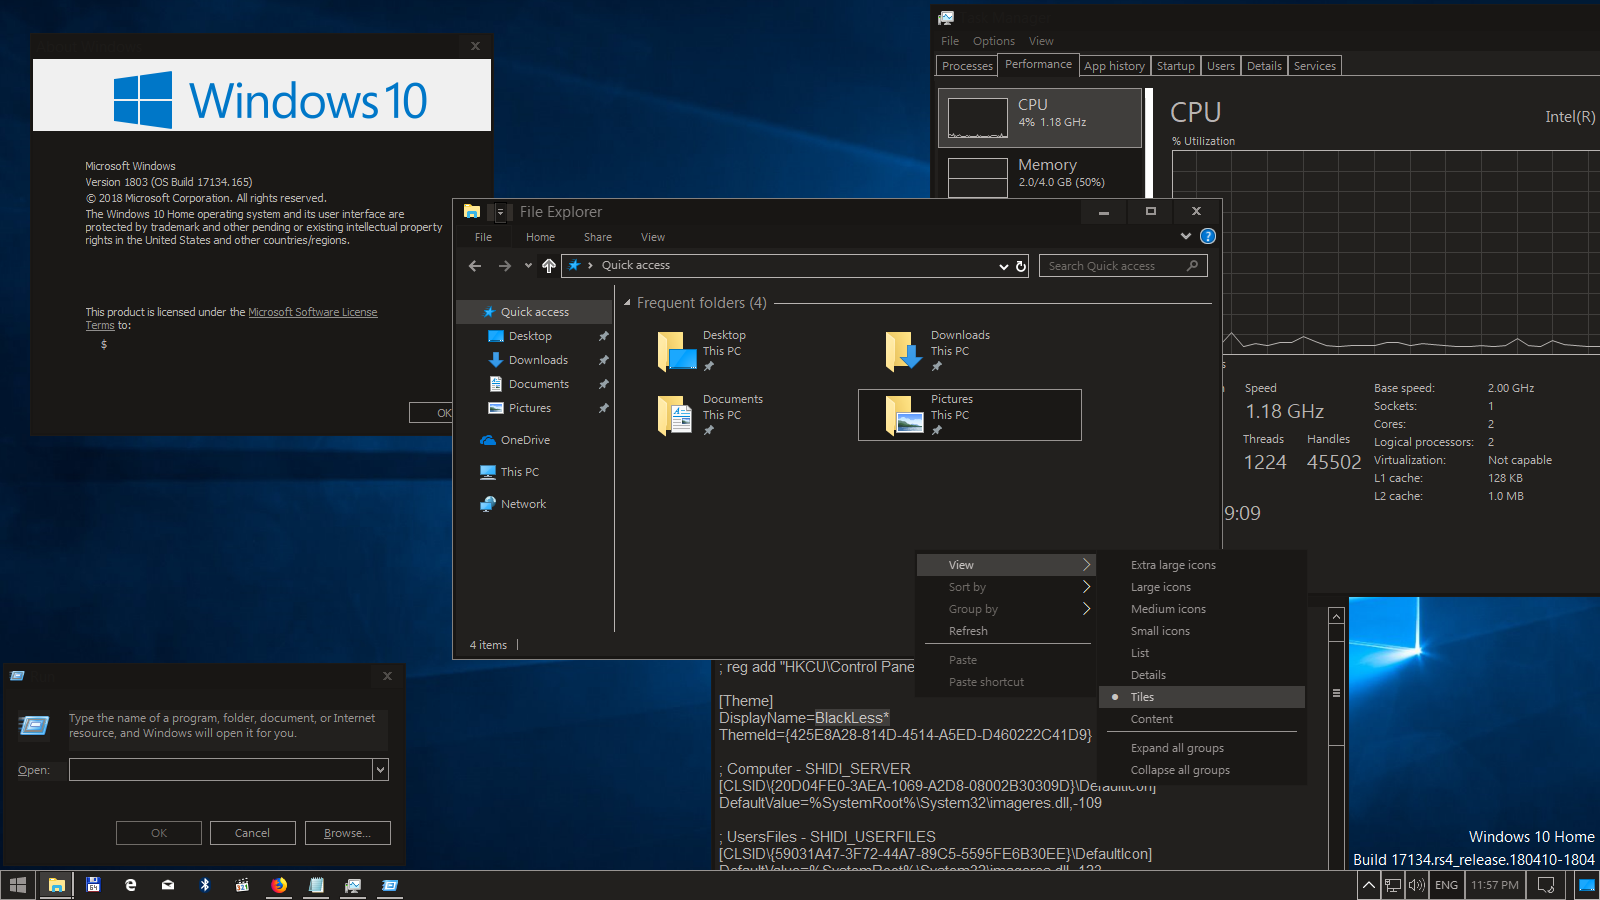This screenshot has height=900, width=1600.
Task: Expand the Run dialog Open dropdown
Action: 380,770
